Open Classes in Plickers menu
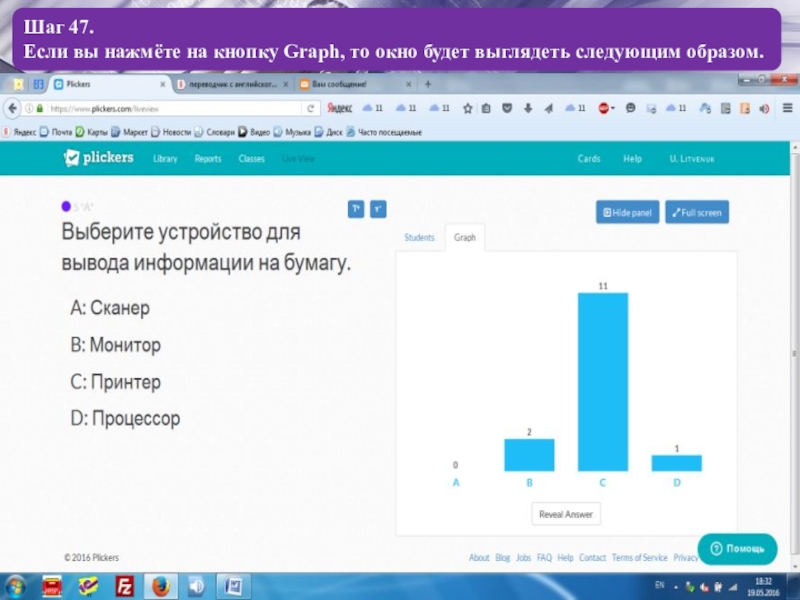Image resolution: width=800 pixels, height=600 pixels. click(252, 159)
